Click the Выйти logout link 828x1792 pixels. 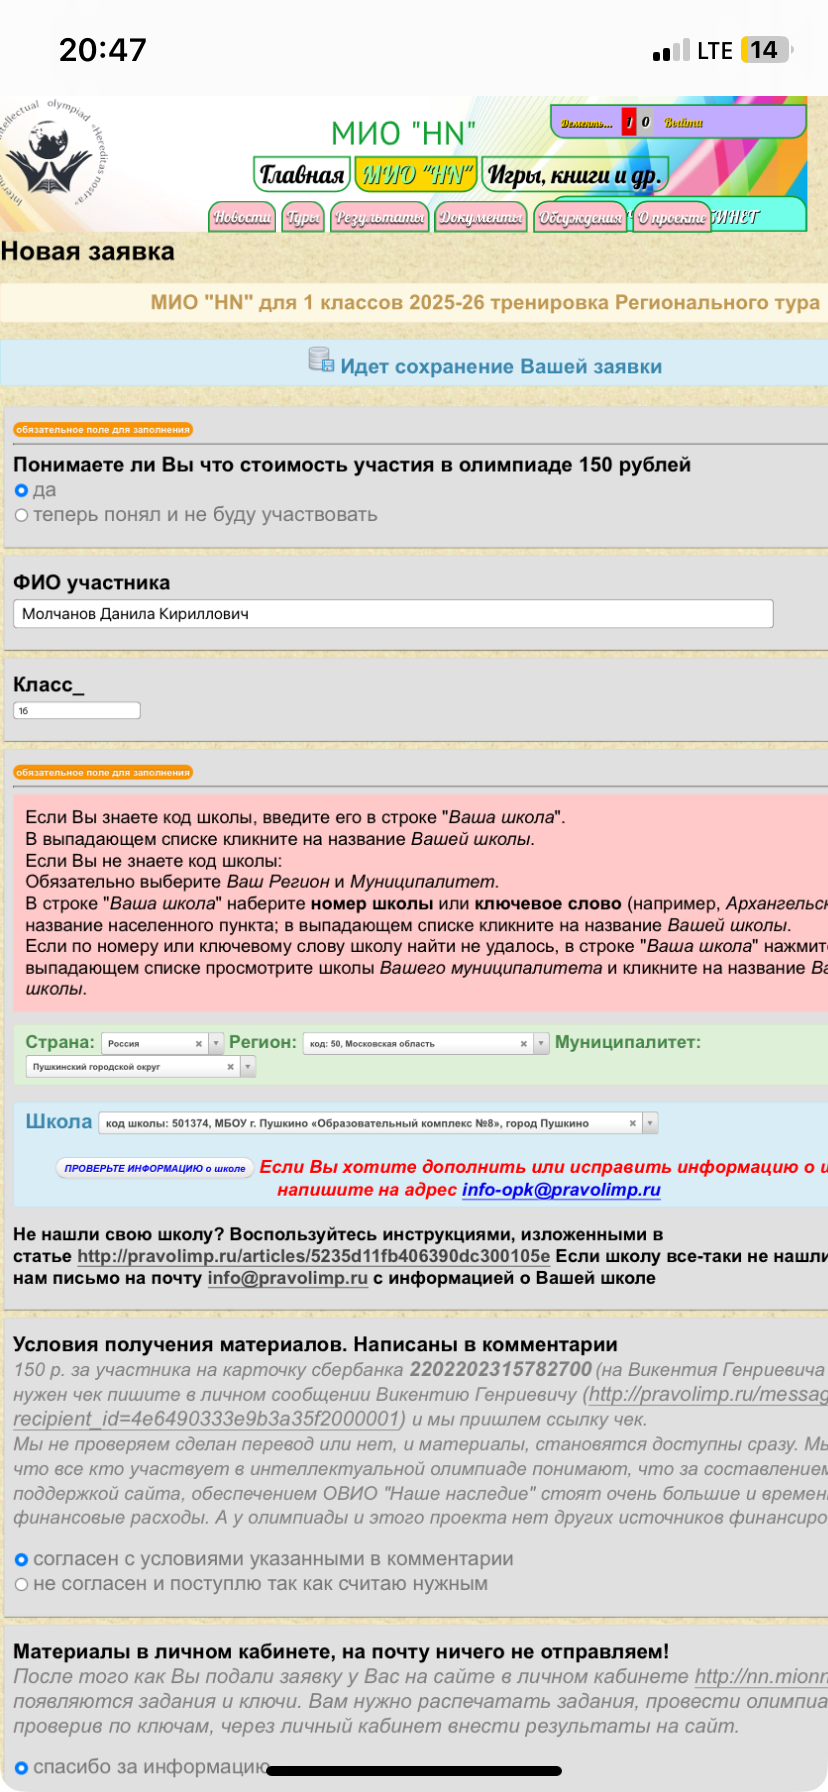pos(684,122)
